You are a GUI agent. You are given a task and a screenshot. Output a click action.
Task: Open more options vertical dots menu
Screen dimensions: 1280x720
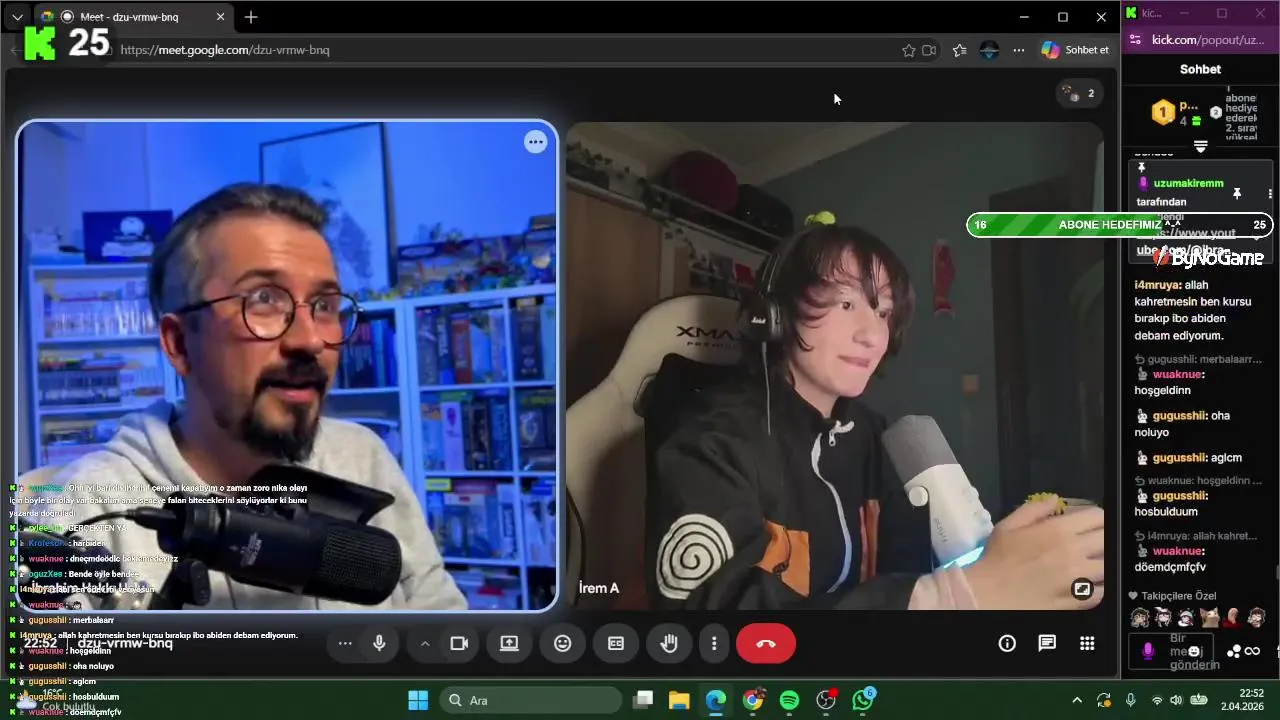tap(714, 644)
